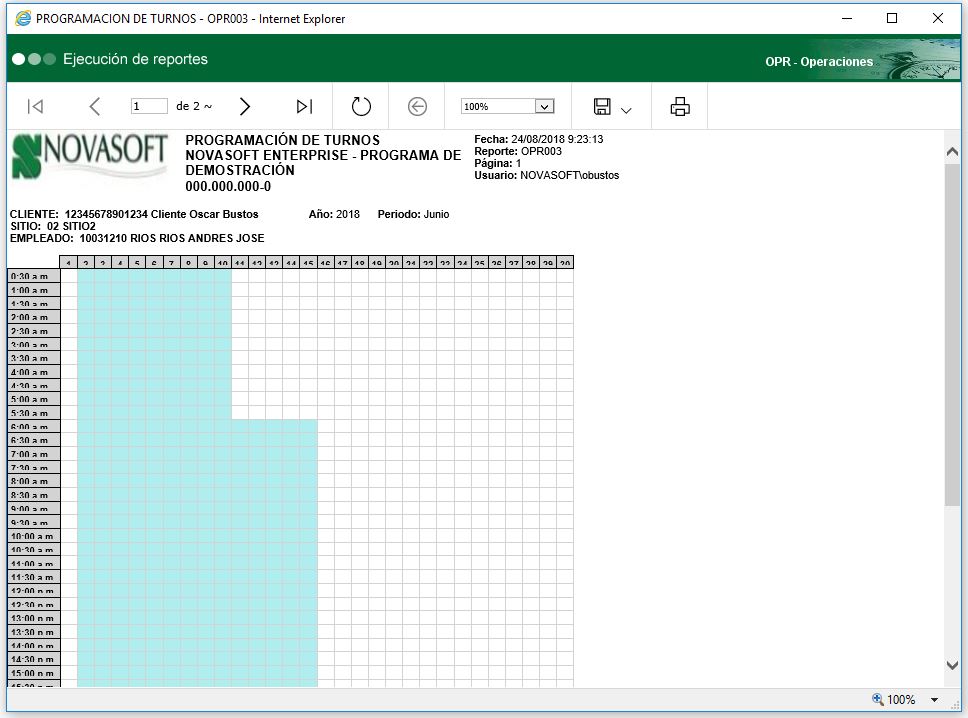Click the '11:30 a.m.' row header
The height and width of the screenshot is (718, 968).
coord(34,577)
